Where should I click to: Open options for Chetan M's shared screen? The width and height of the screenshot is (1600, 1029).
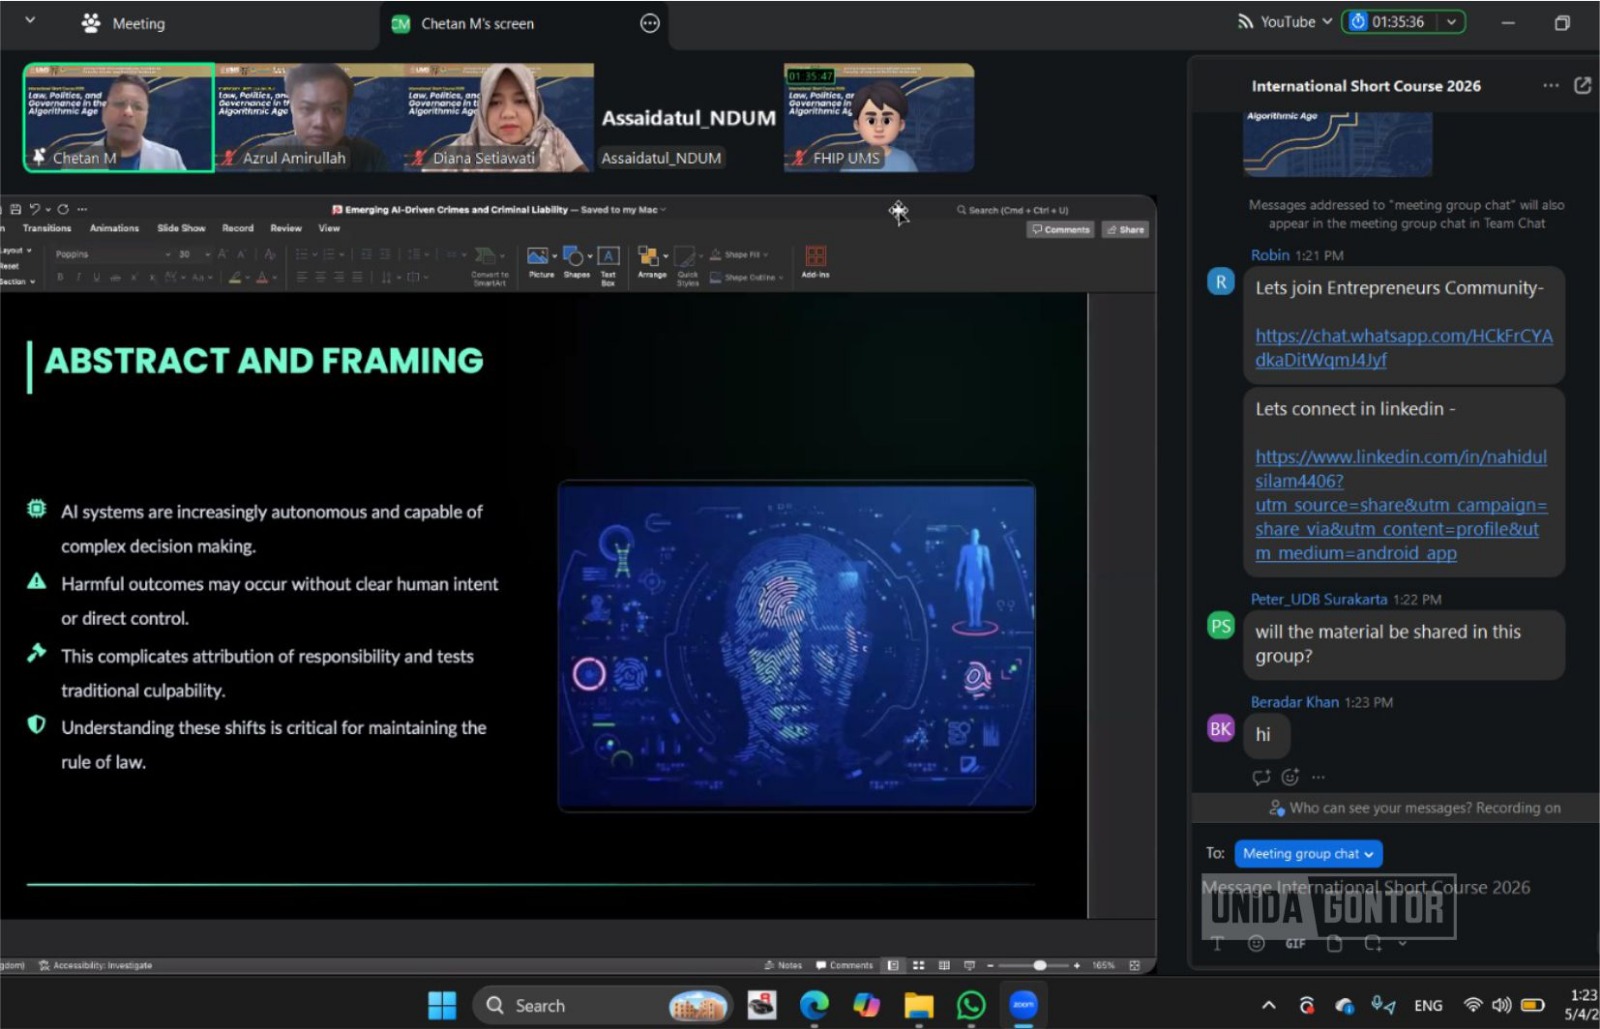click(650, 23)
